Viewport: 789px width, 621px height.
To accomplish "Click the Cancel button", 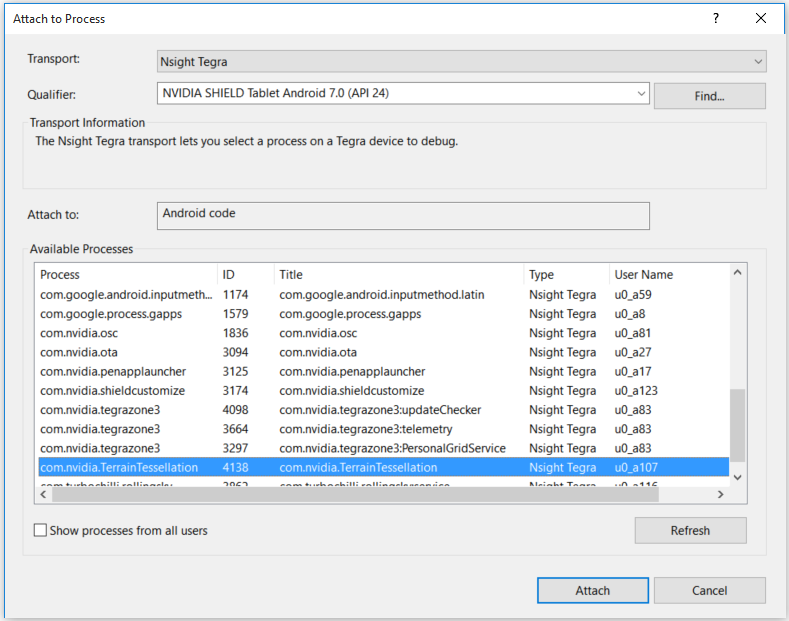I will (709, 590).
